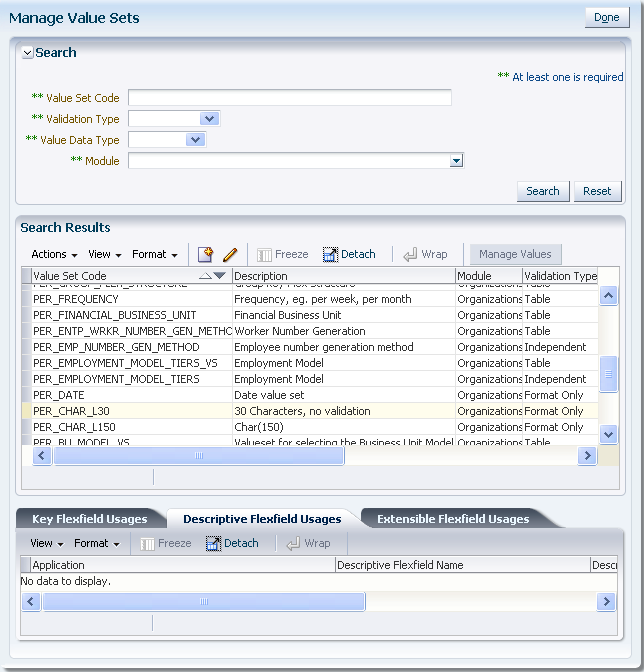Open the Validation Type dropdown
The height and width of the screenshot is (672, 644).
(210, 119)
